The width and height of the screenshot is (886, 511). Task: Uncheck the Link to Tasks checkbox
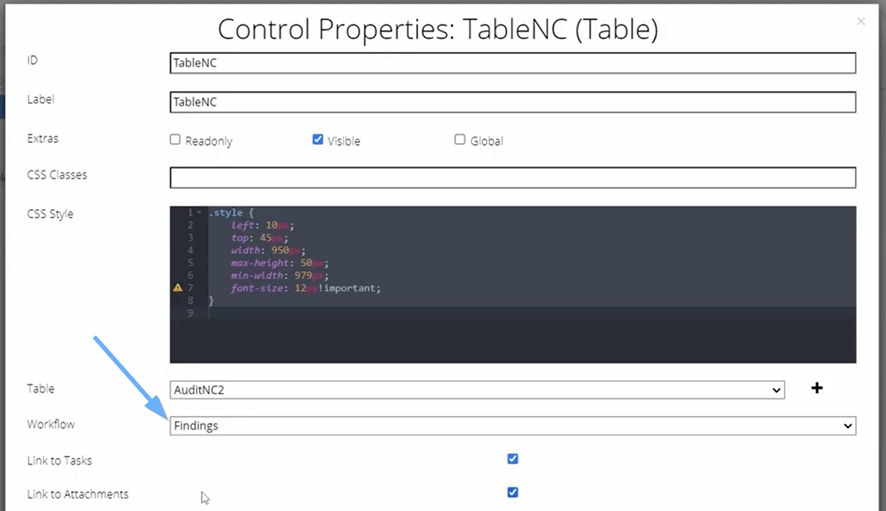click(x=513, y=458)
